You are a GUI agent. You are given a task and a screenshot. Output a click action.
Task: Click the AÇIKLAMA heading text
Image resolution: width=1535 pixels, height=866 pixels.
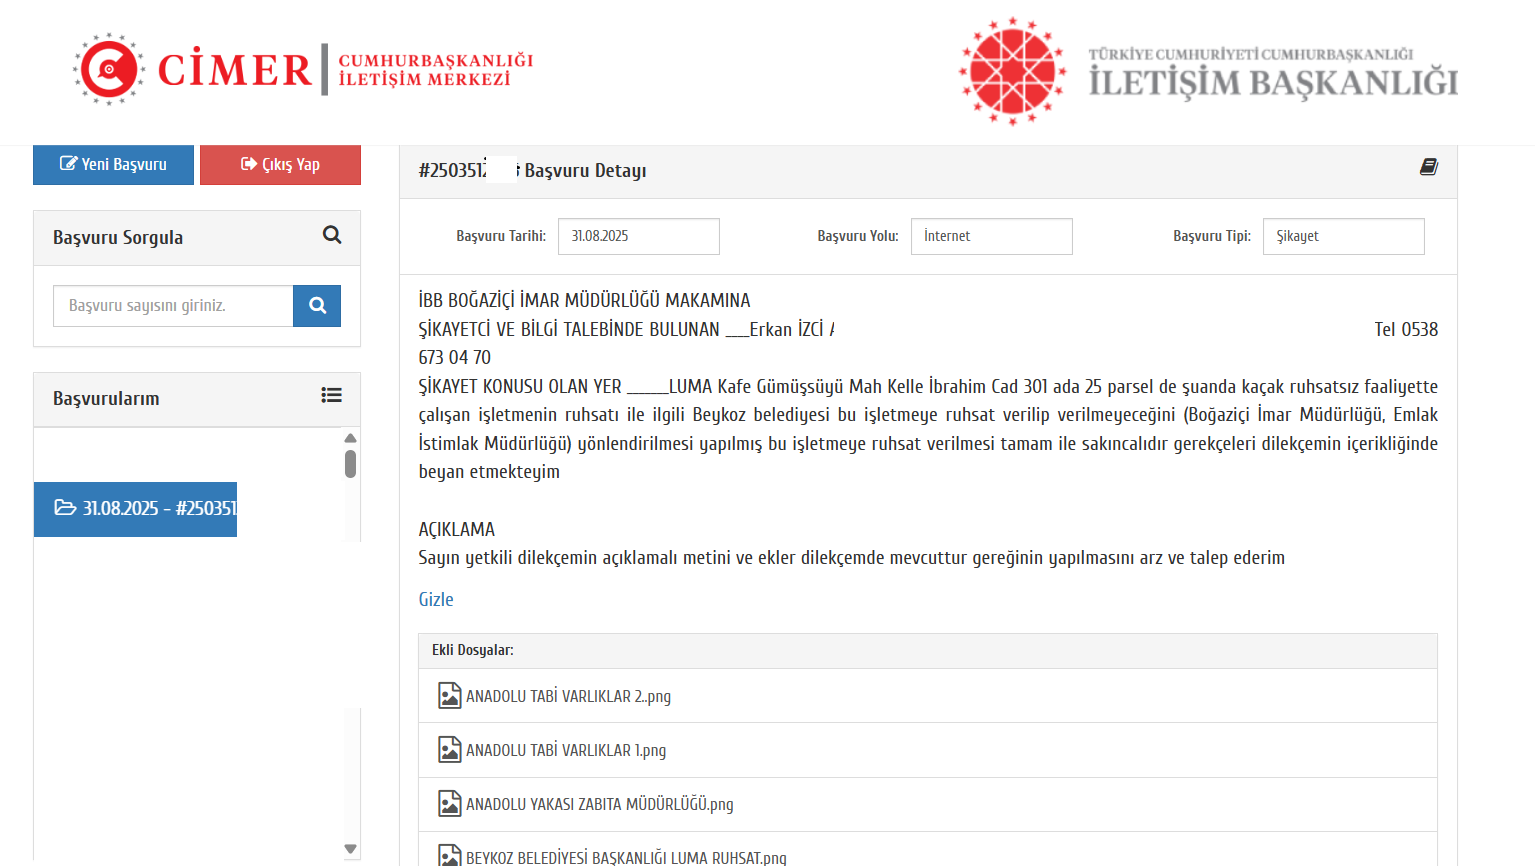(457, 529)
